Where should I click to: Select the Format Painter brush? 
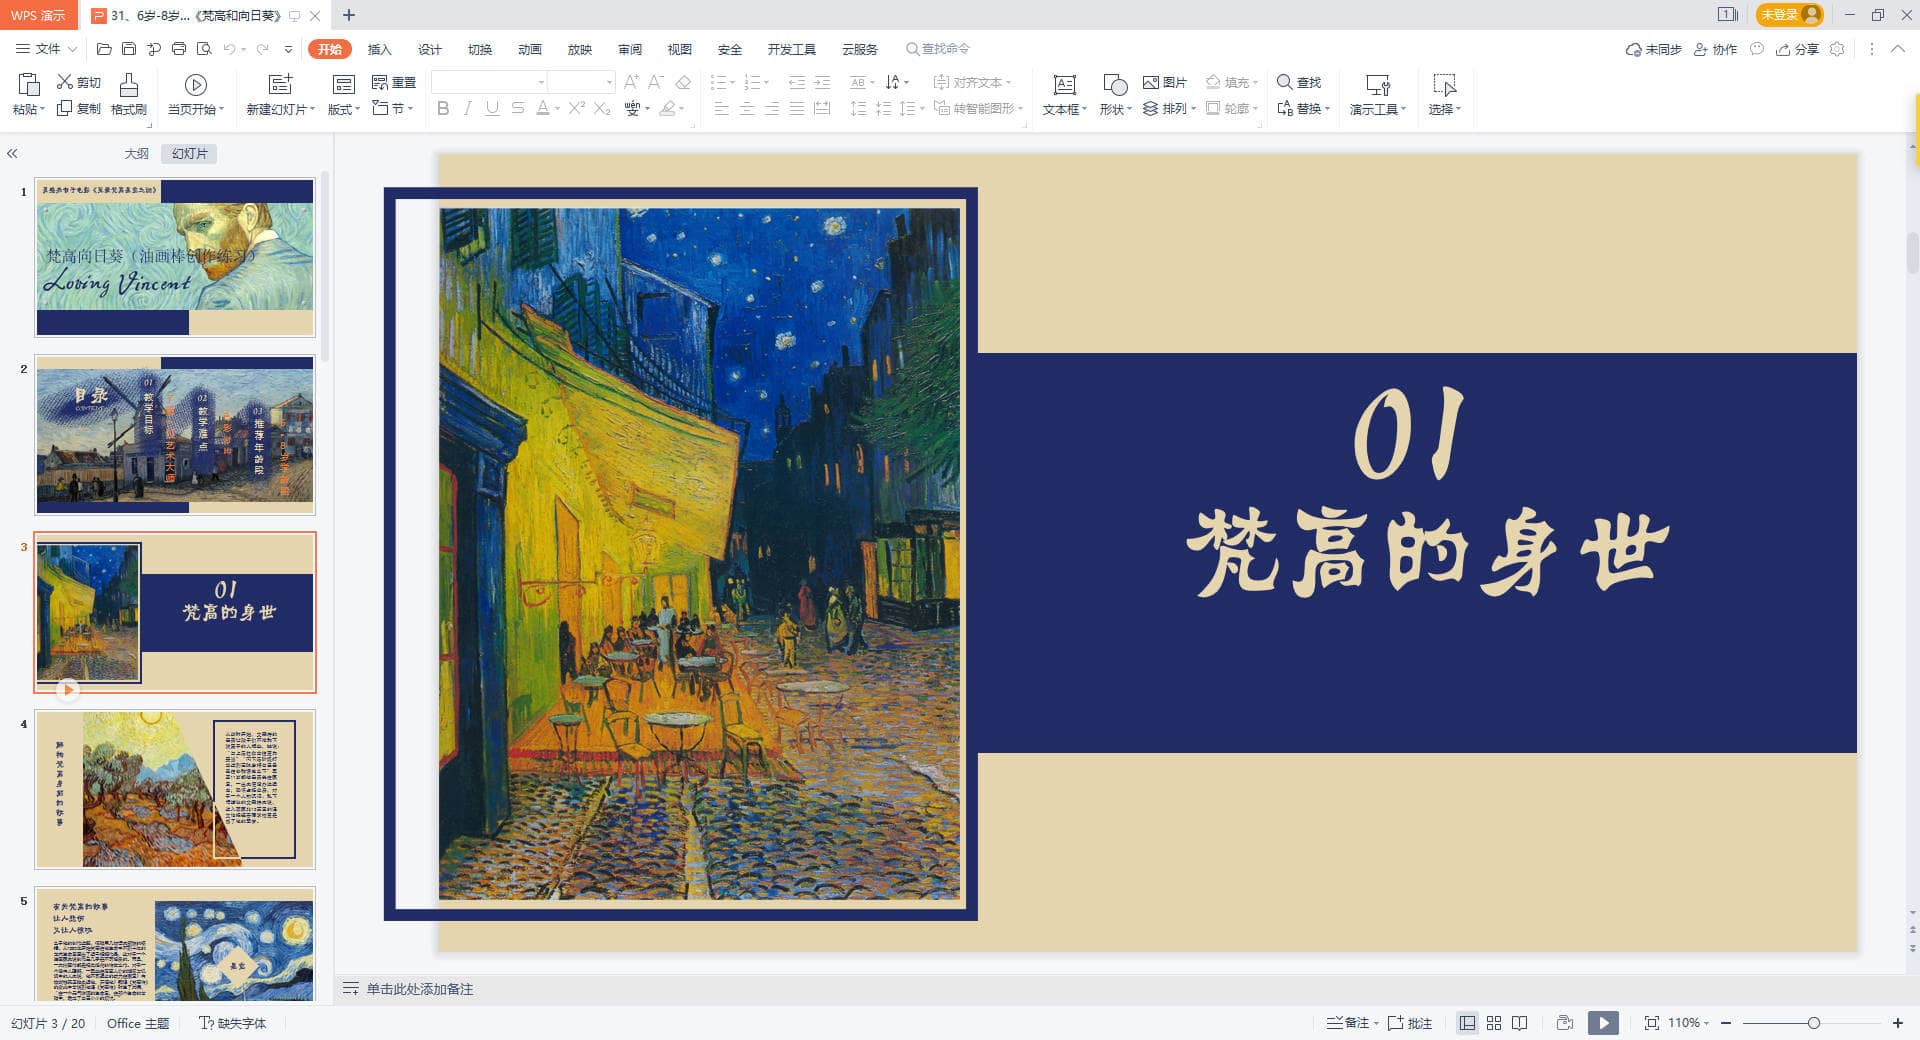[129, 84]
